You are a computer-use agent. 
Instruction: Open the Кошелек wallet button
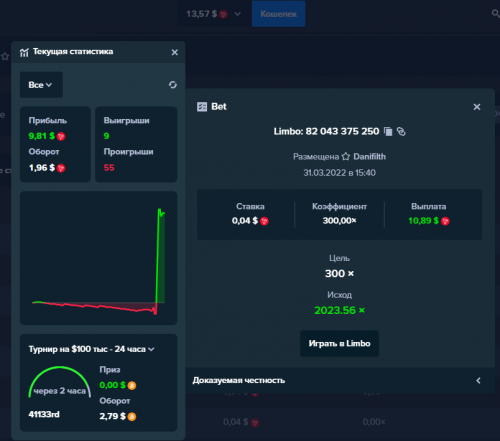[x=278, y=14]
